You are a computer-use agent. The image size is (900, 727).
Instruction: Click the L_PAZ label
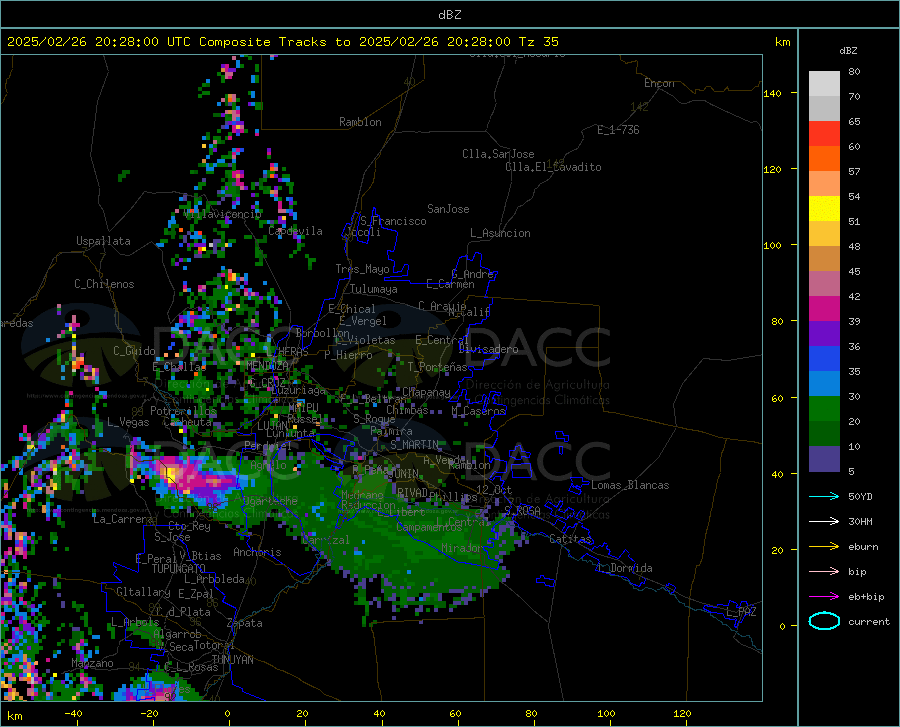point(741,612)
